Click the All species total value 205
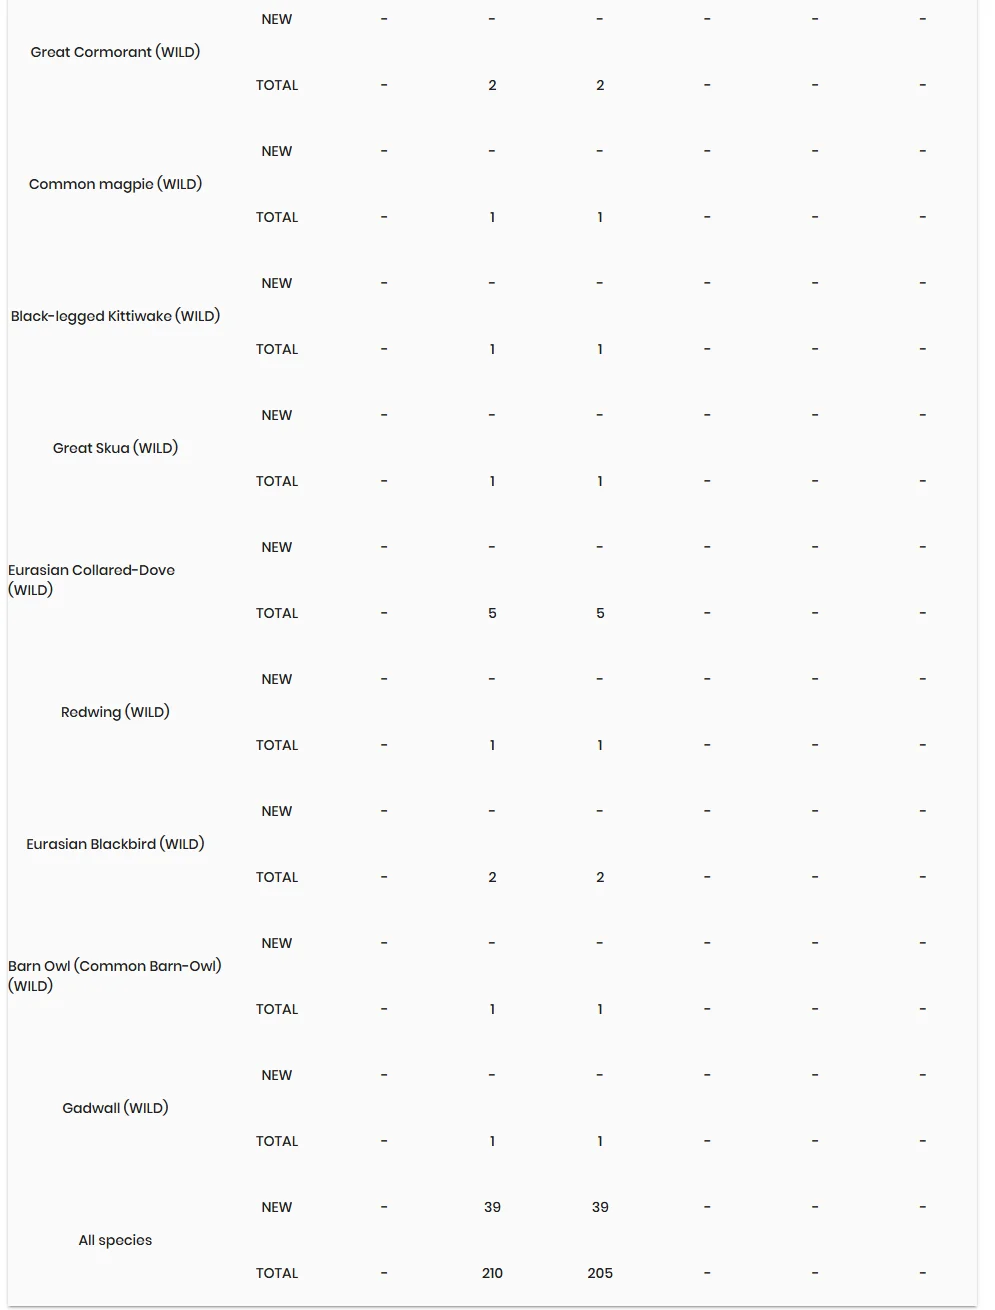 (600, 1273)
